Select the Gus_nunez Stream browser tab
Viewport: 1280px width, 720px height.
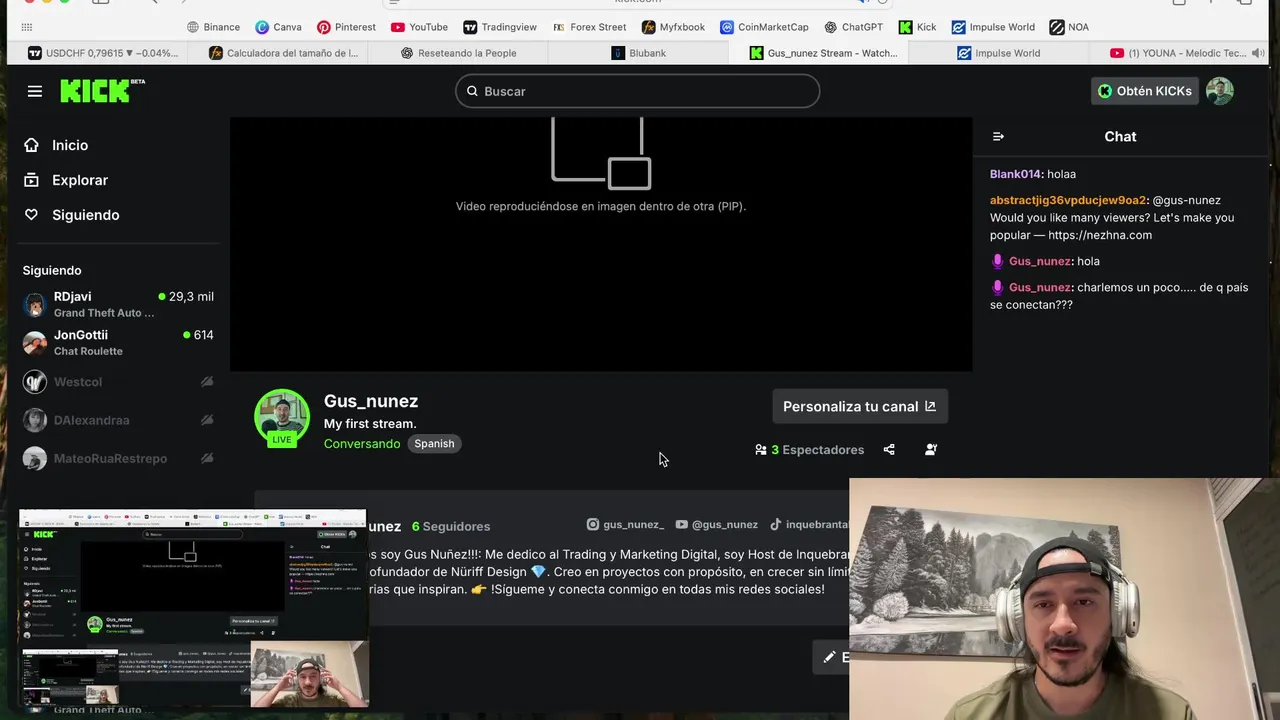tap(823, 53)
